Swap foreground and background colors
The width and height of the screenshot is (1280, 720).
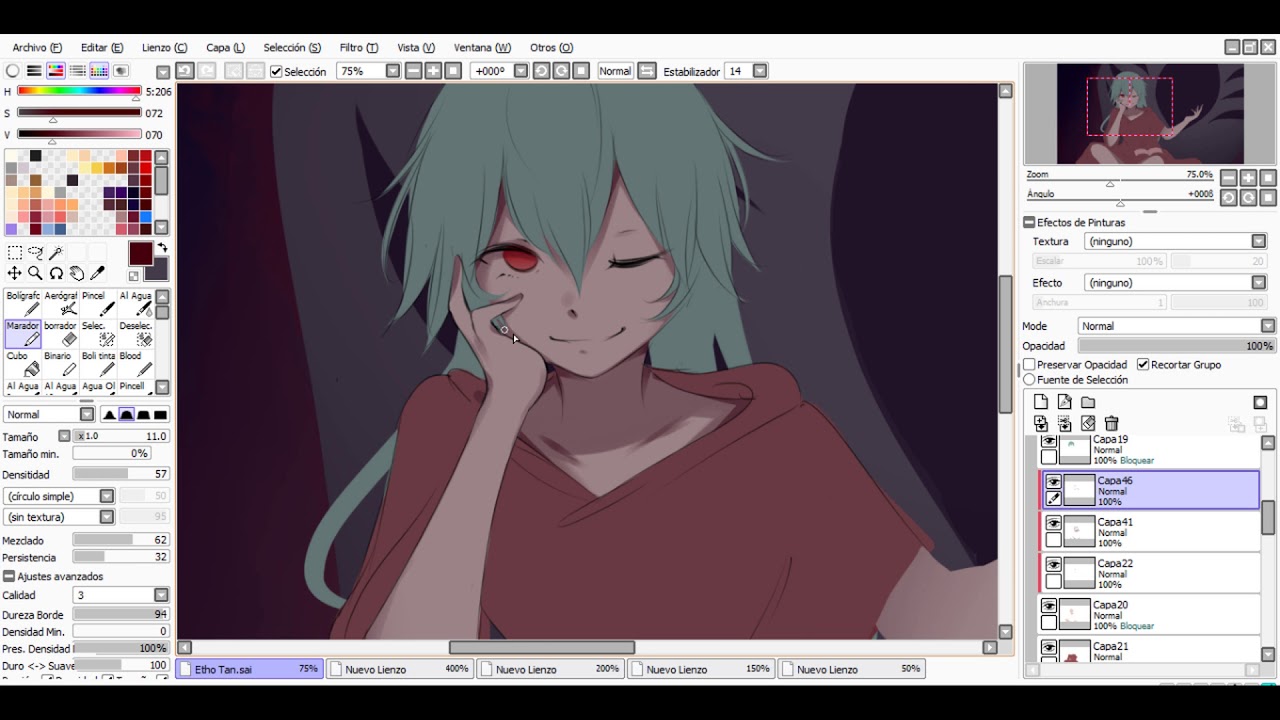pos(162,248)
